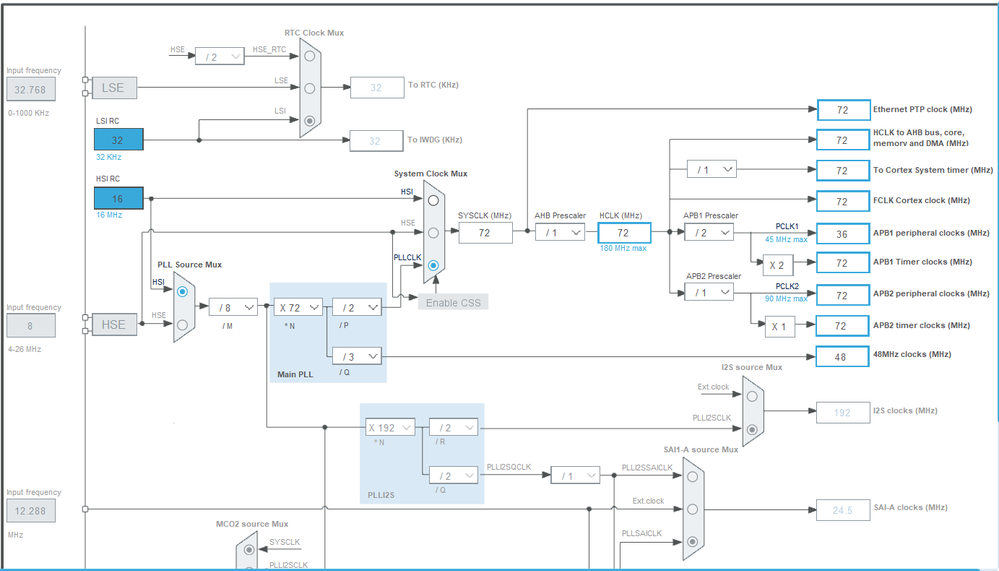The height and width of the screenshot is (571, 999).
Task: Open the Cortex System timer /1 dropdown
Action: [712, 170]
